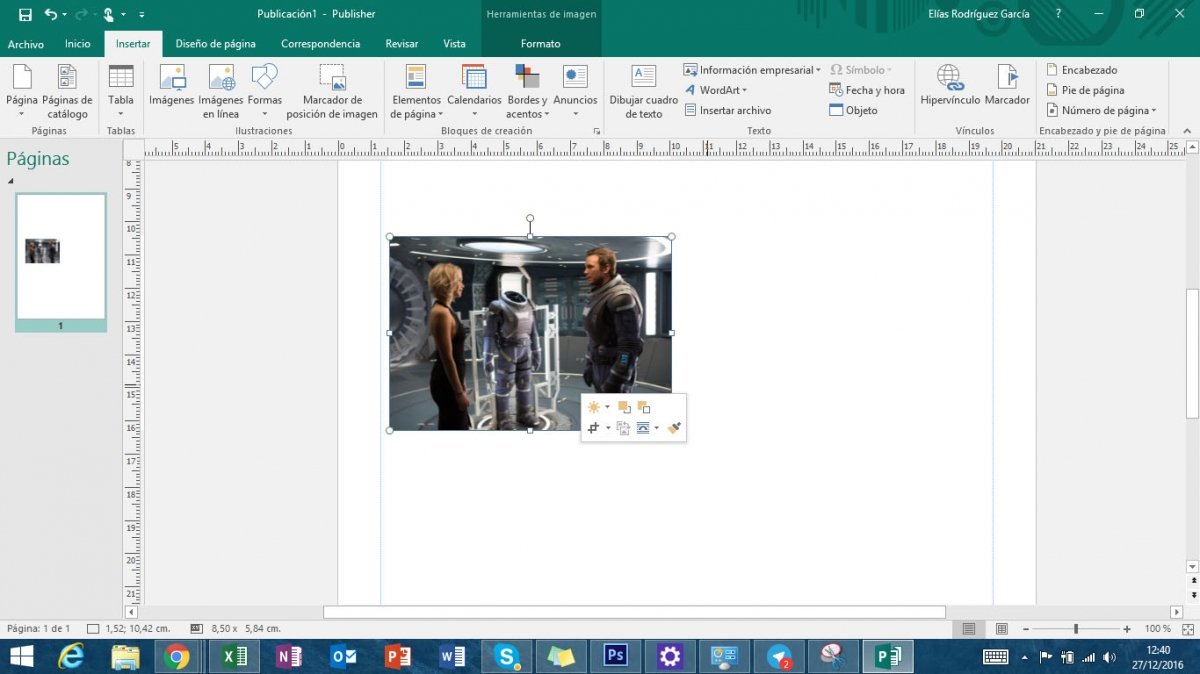Open the Archivo tab
The height and width of the screenshot is (674, 1200).
(26, 44)
